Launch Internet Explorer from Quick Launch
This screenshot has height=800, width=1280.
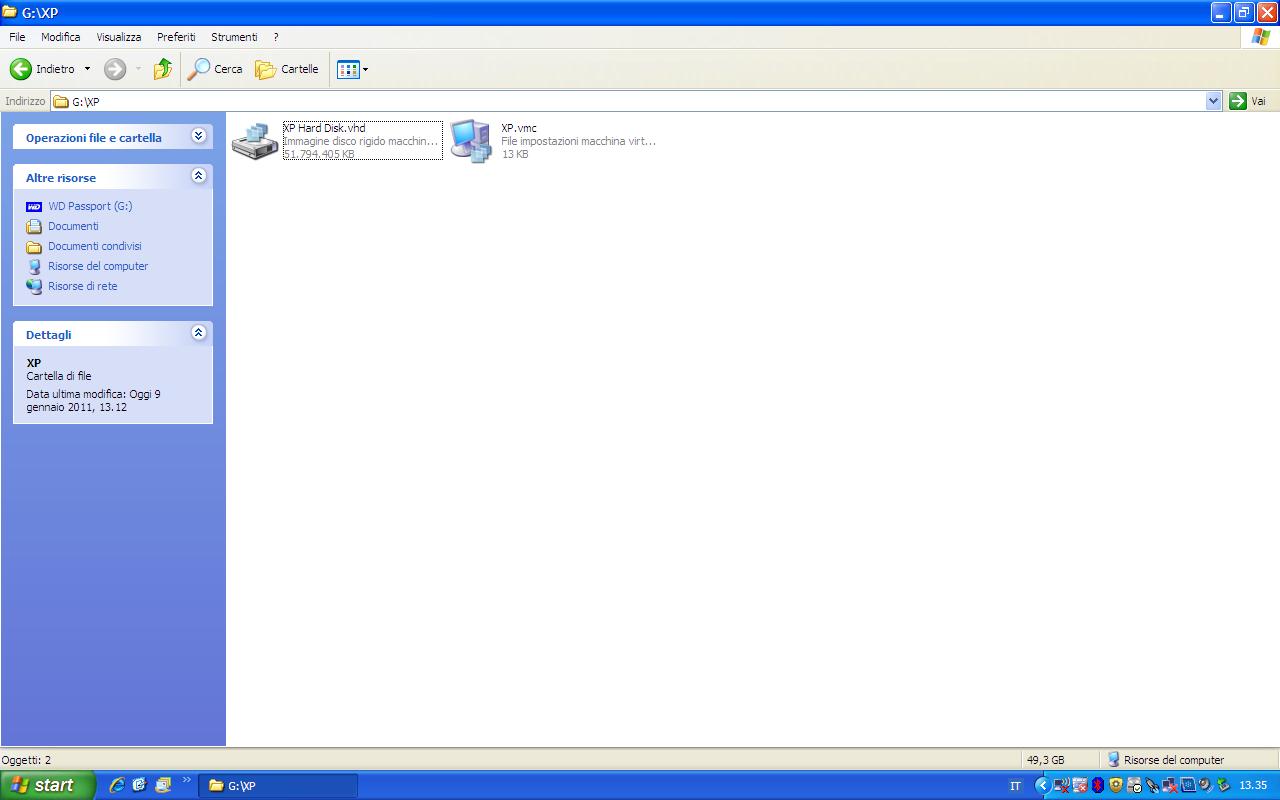(117, 786)
